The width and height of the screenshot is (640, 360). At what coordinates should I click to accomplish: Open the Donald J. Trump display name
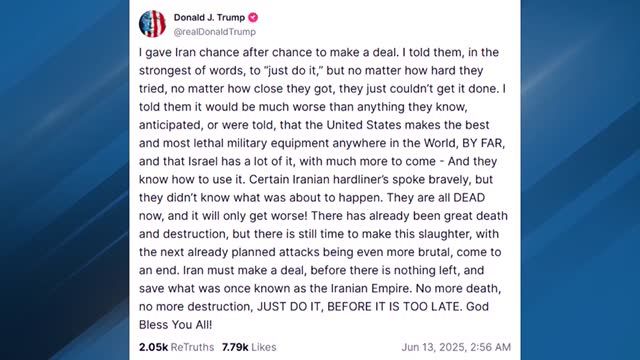[209, 18]
